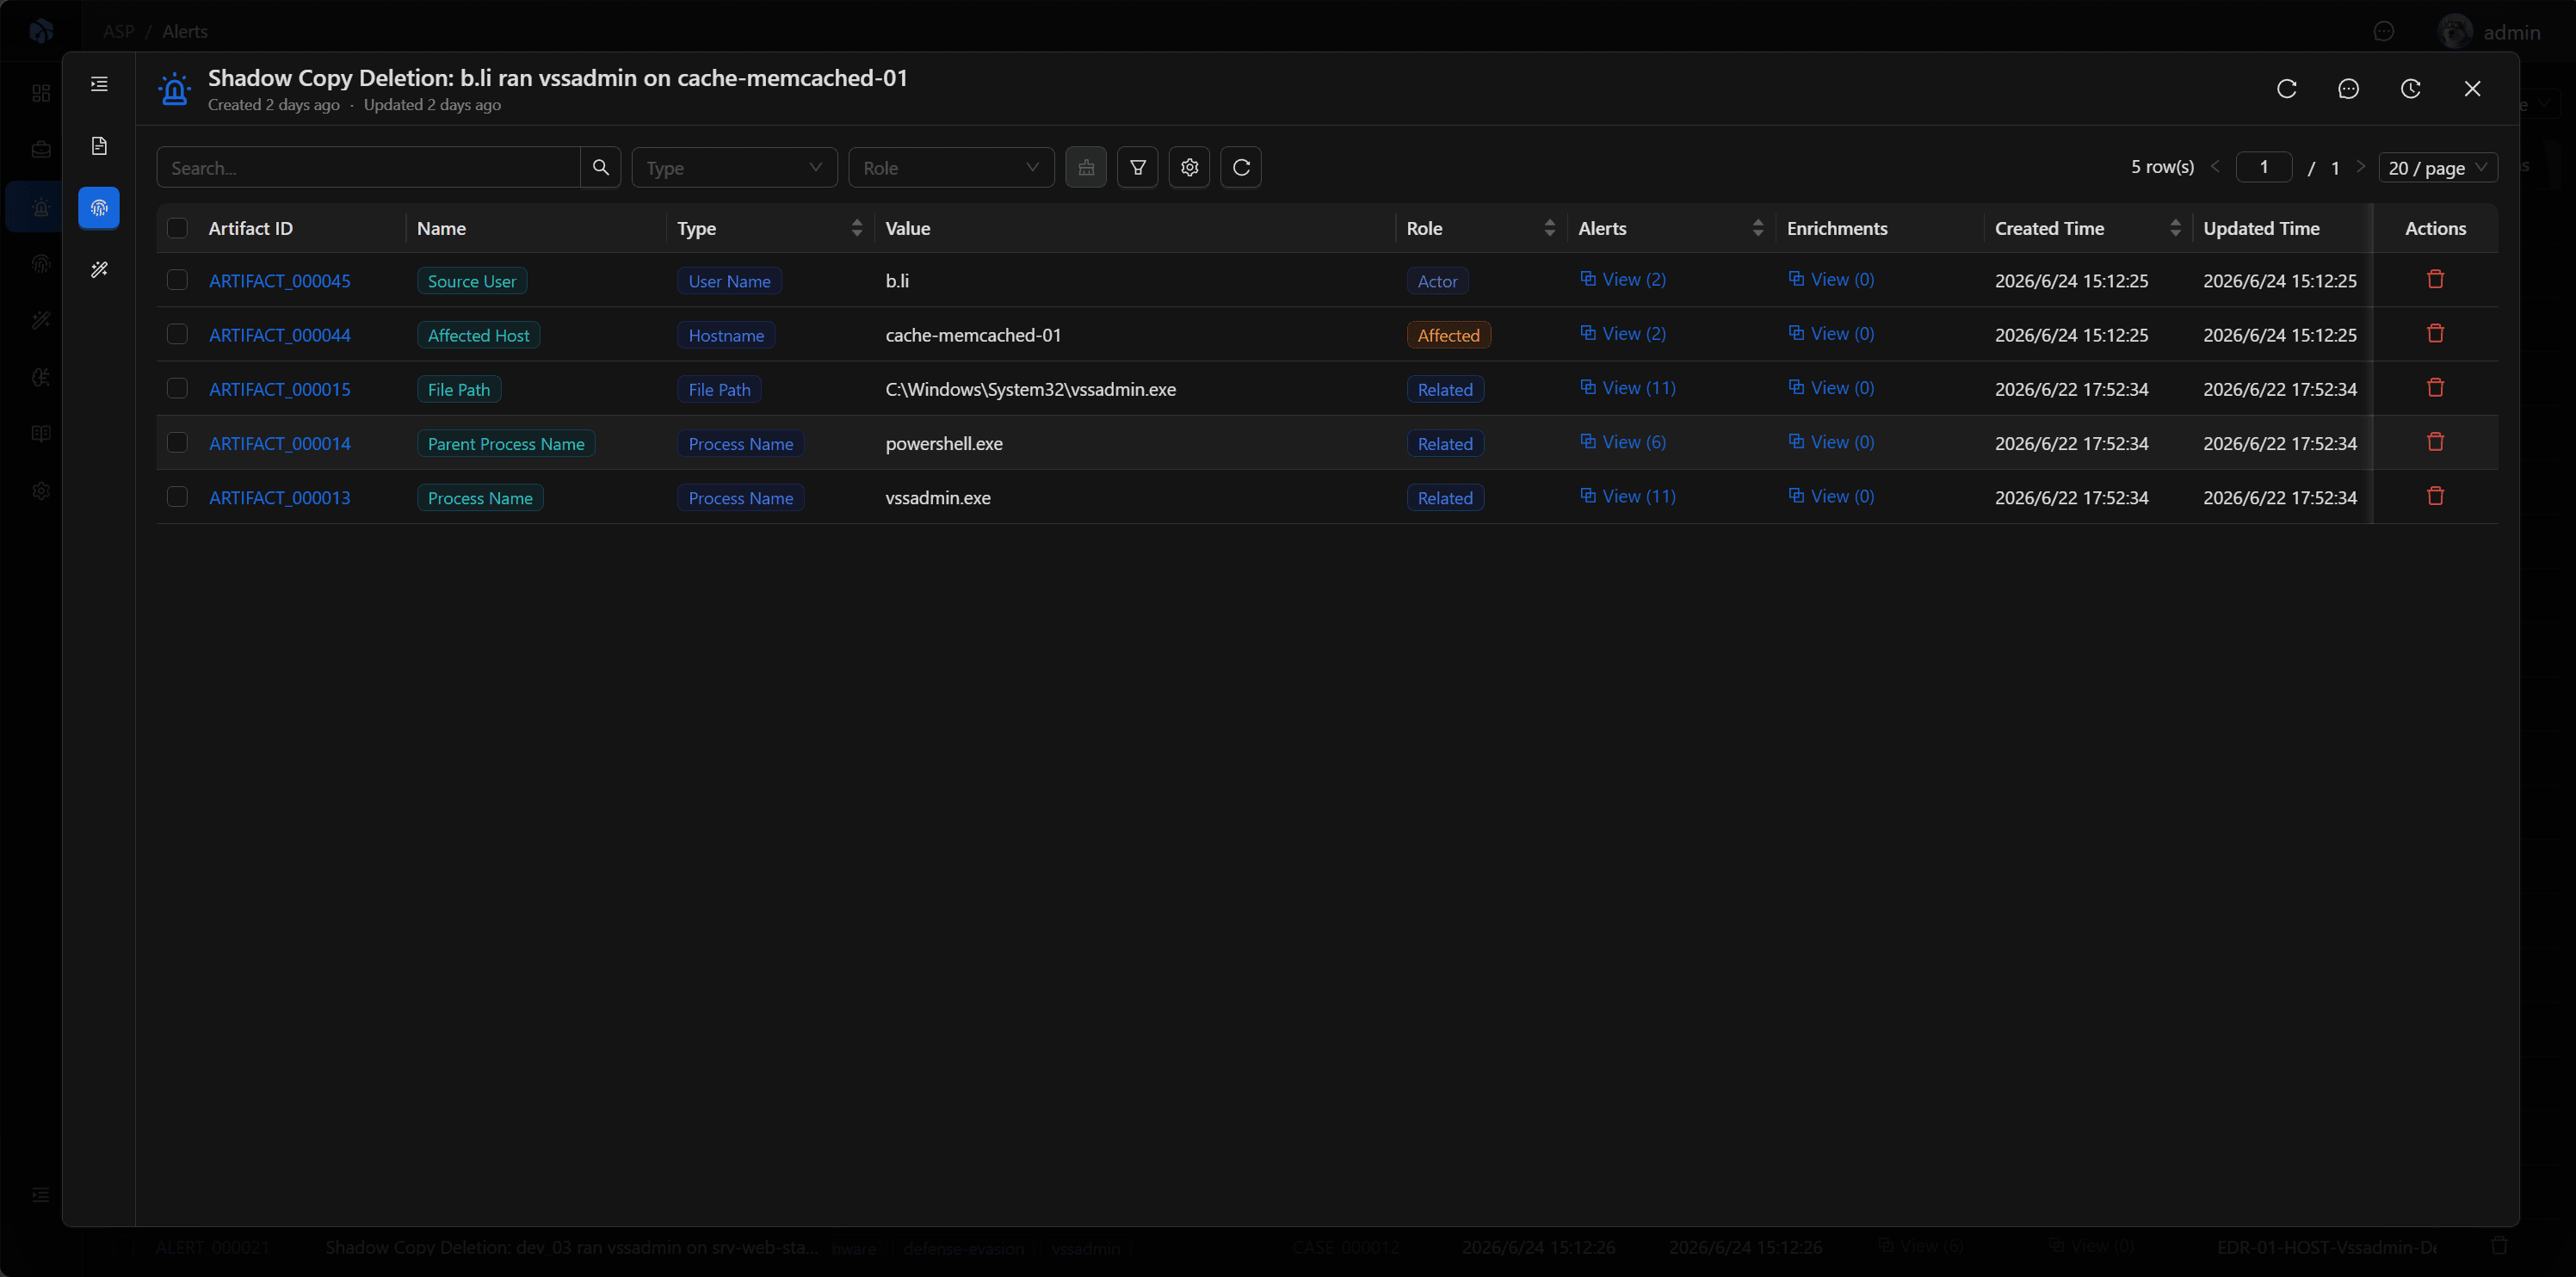Sort by Created Time column arrows

[x=2174, y=228]
